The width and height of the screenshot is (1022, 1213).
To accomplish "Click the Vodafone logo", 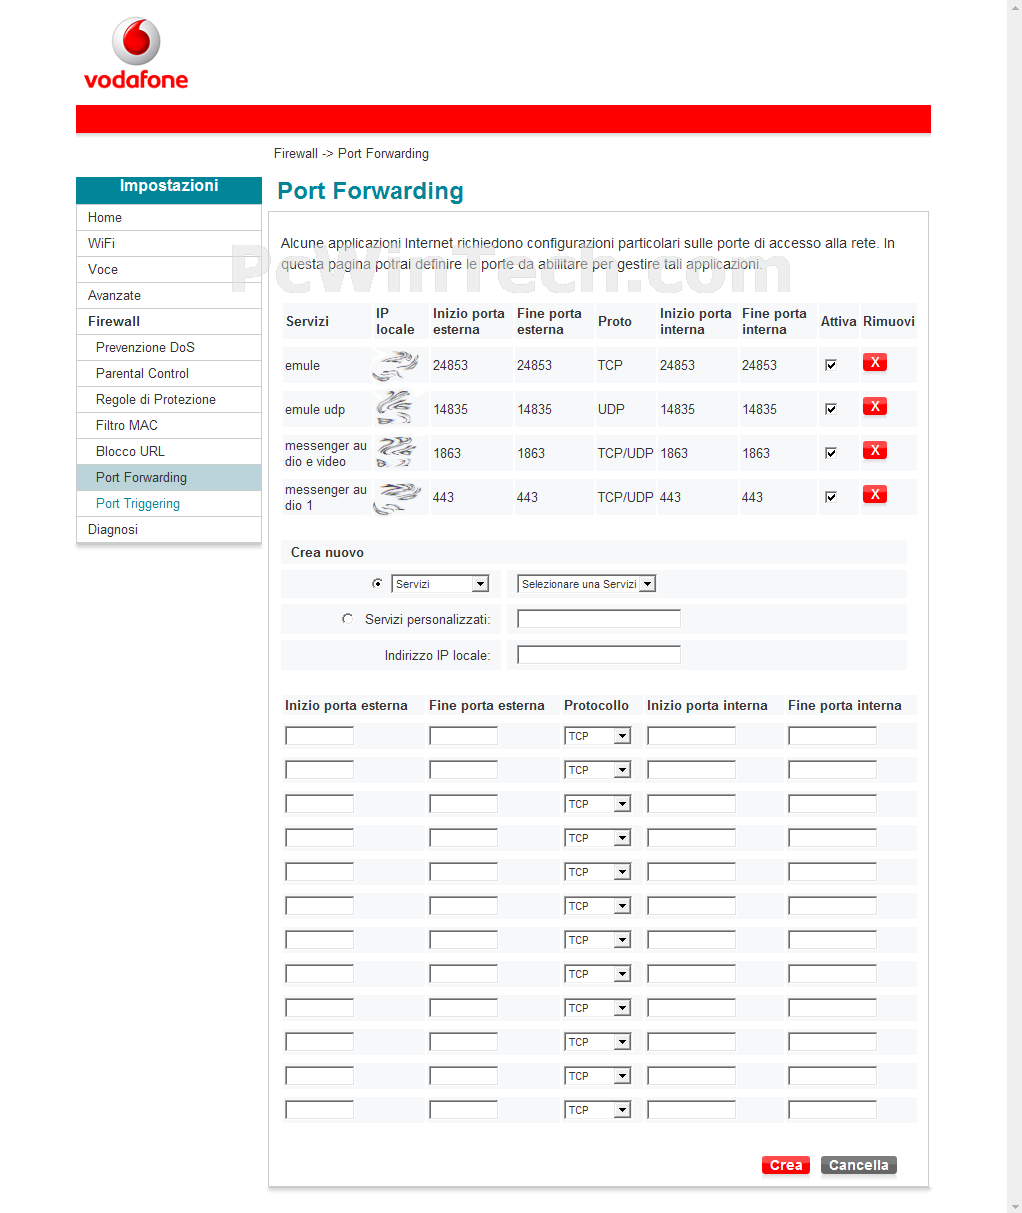I will pyautogui.click(x=136, y=54).
